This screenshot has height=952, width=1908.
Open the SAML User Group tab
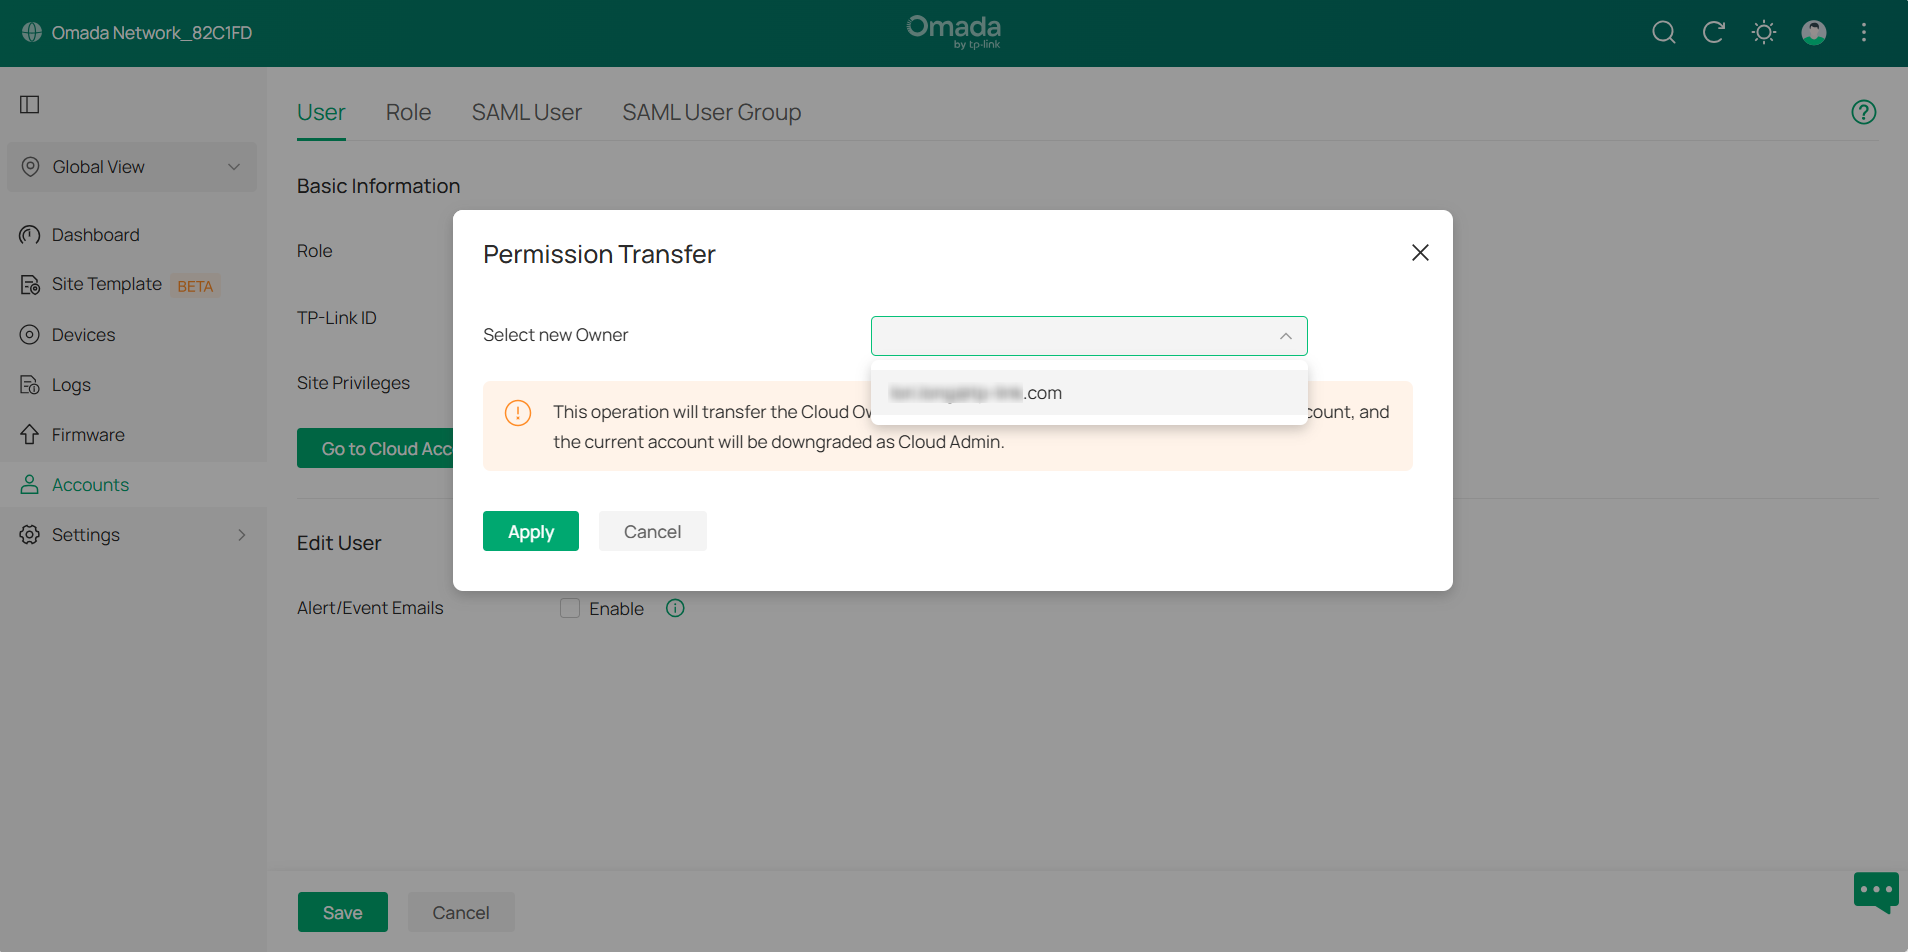(x=711, y=112)
